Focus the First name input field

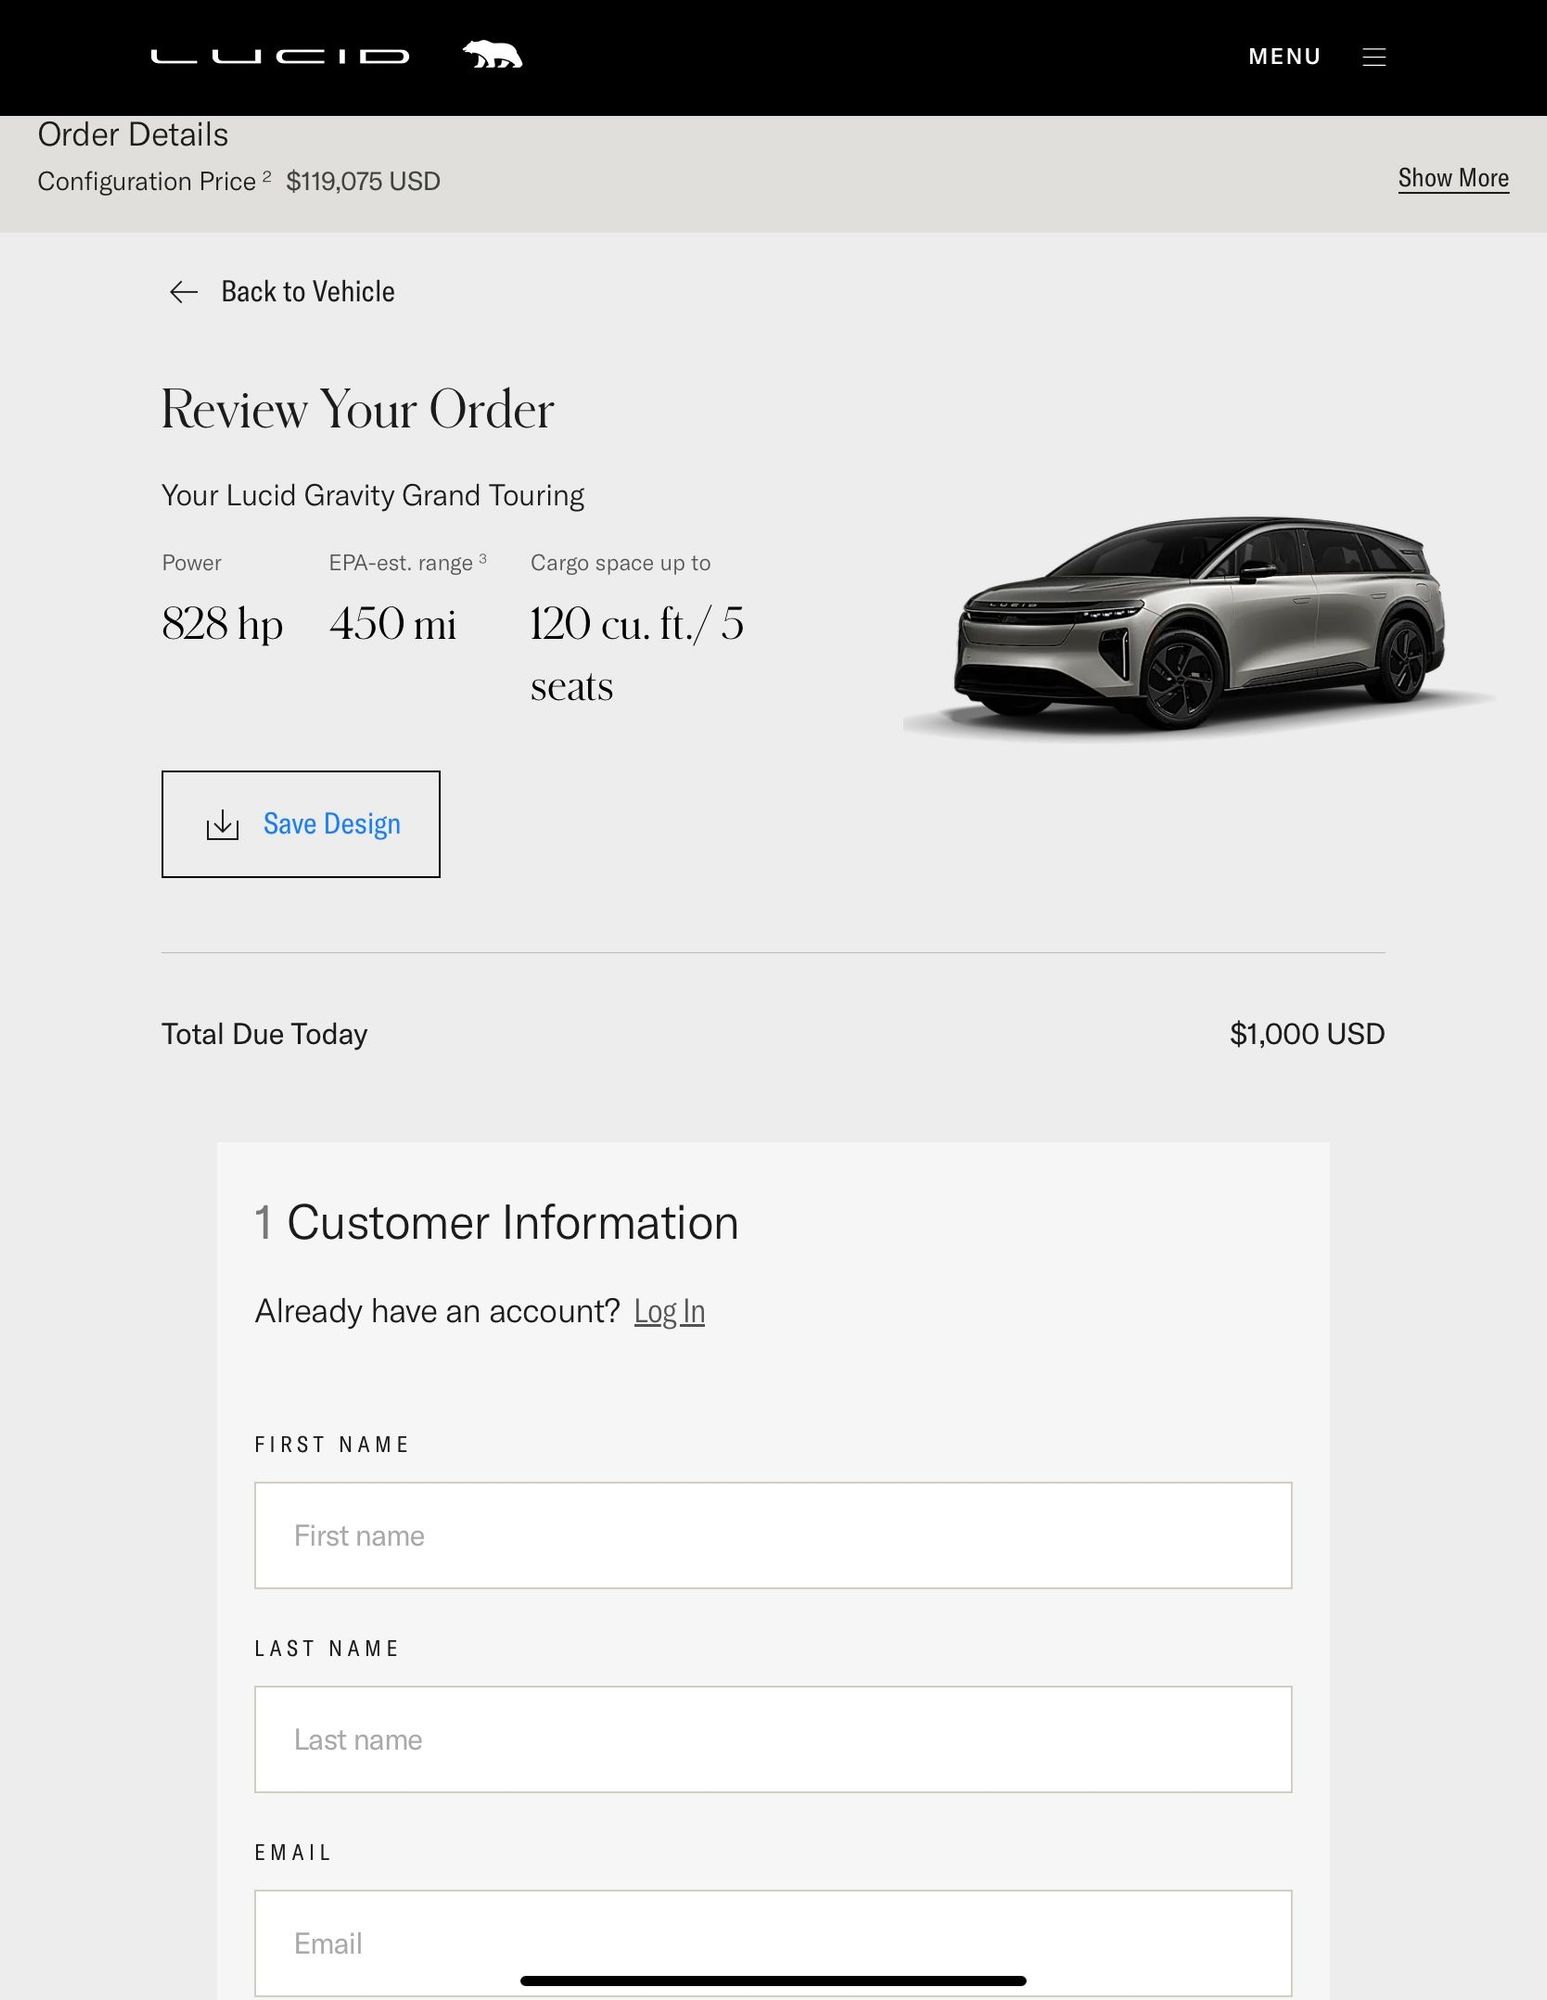pos(772,1535)
